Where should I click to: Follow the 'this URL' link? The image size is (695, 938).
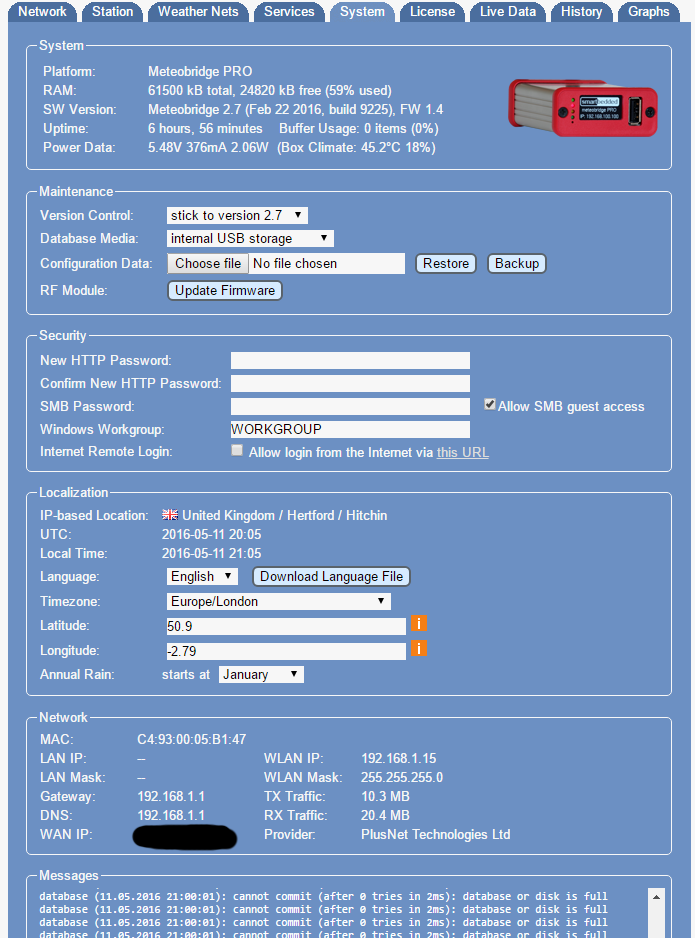(x=462, y=452)
